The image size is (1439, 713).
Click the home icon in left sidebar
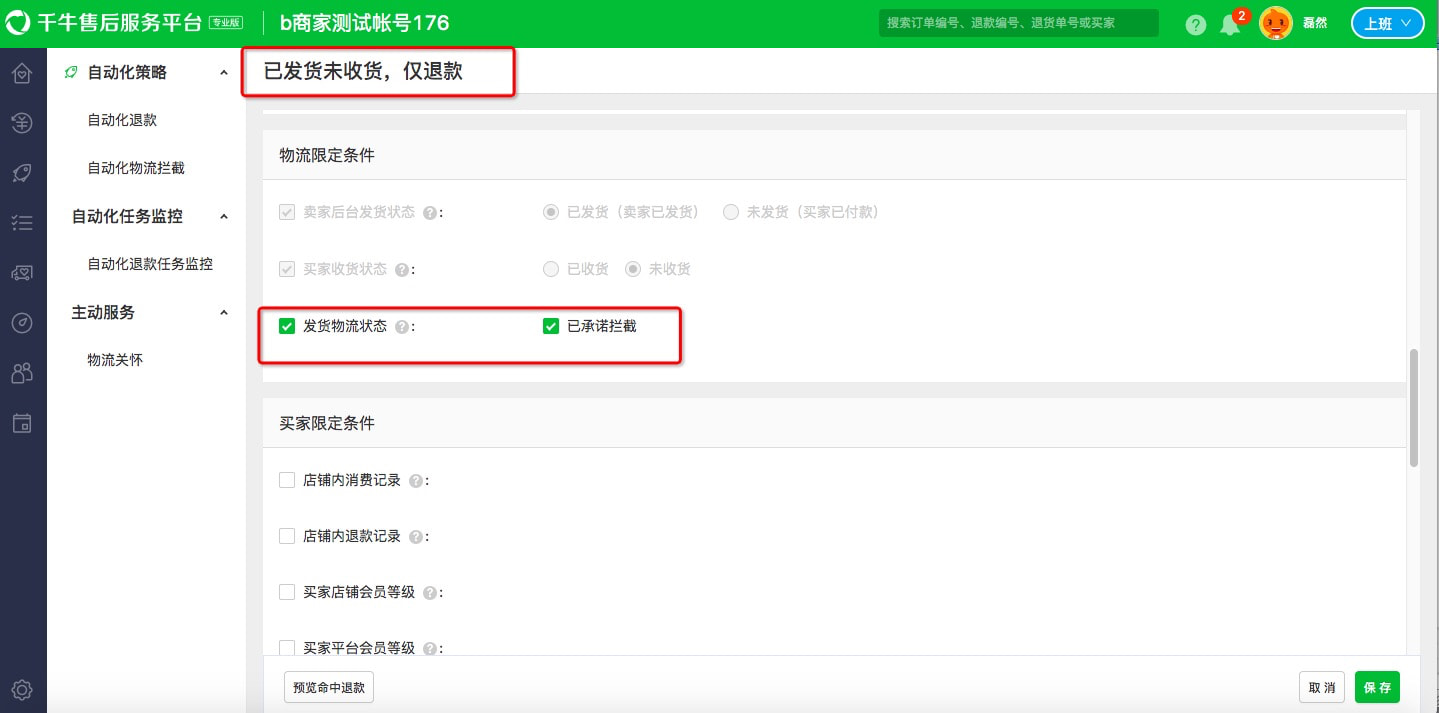click(22, 73)
